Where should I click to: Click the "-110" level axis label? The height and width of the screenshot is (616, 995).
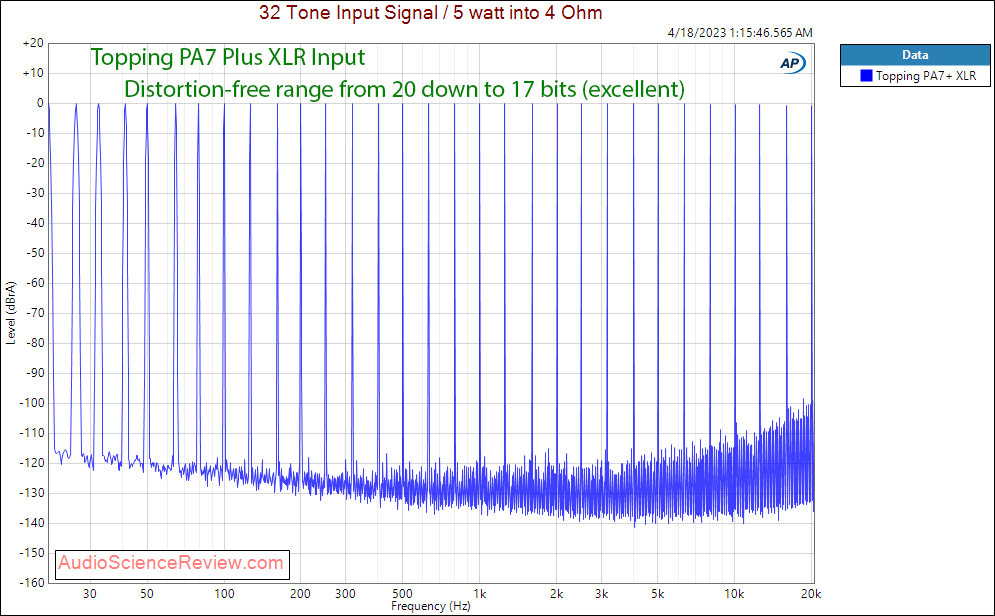click(x=32, y=433)
